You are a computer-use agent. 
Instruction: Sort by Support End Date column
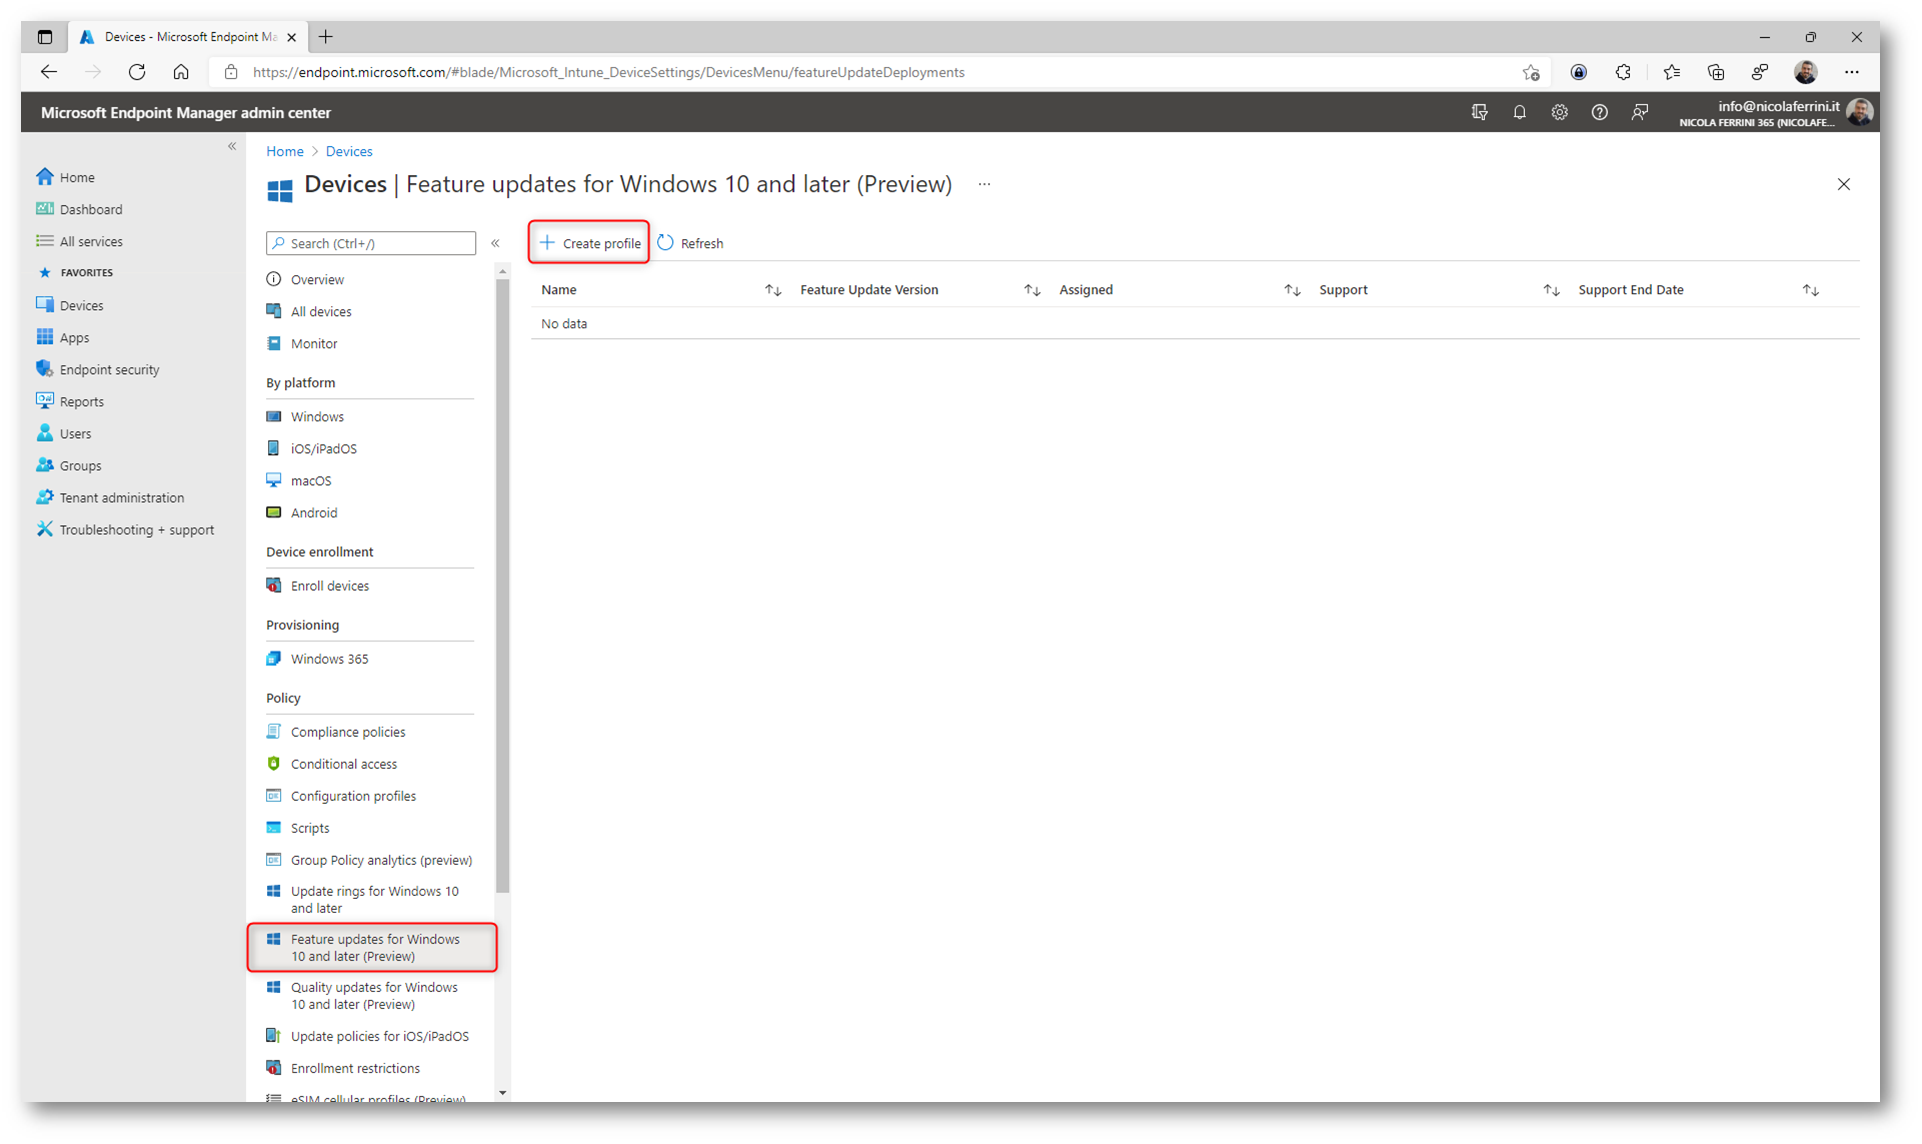point(1810,290)
